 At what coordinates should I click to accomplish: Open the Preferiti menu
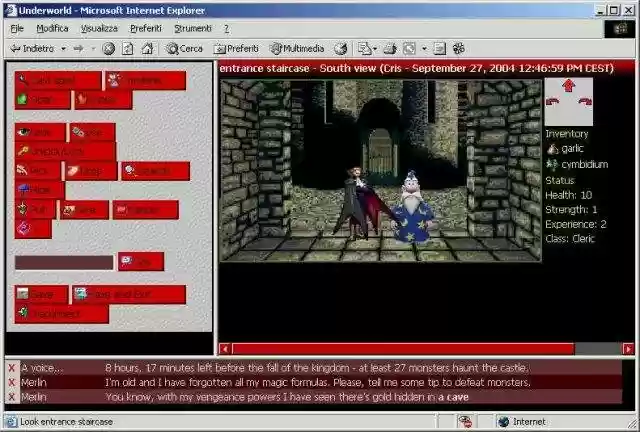click(x=146, y=28)
